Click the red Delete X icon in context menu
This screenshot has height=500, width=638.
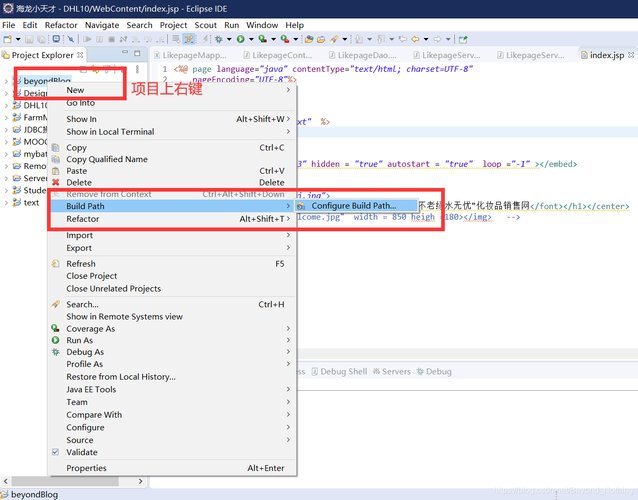pyautogui.click(x=56, y=182)
